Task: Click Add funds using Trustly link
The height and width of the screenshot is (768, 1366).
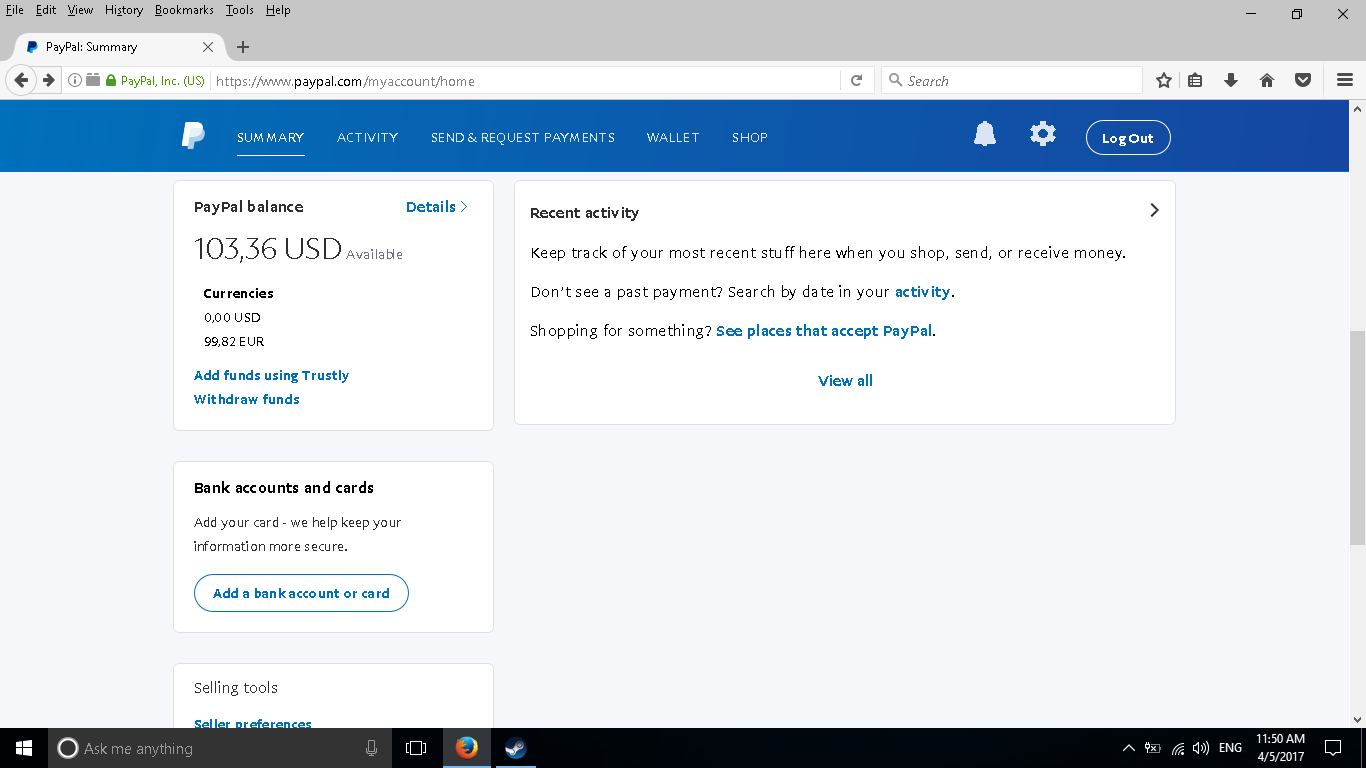Action: click(271, 376)
